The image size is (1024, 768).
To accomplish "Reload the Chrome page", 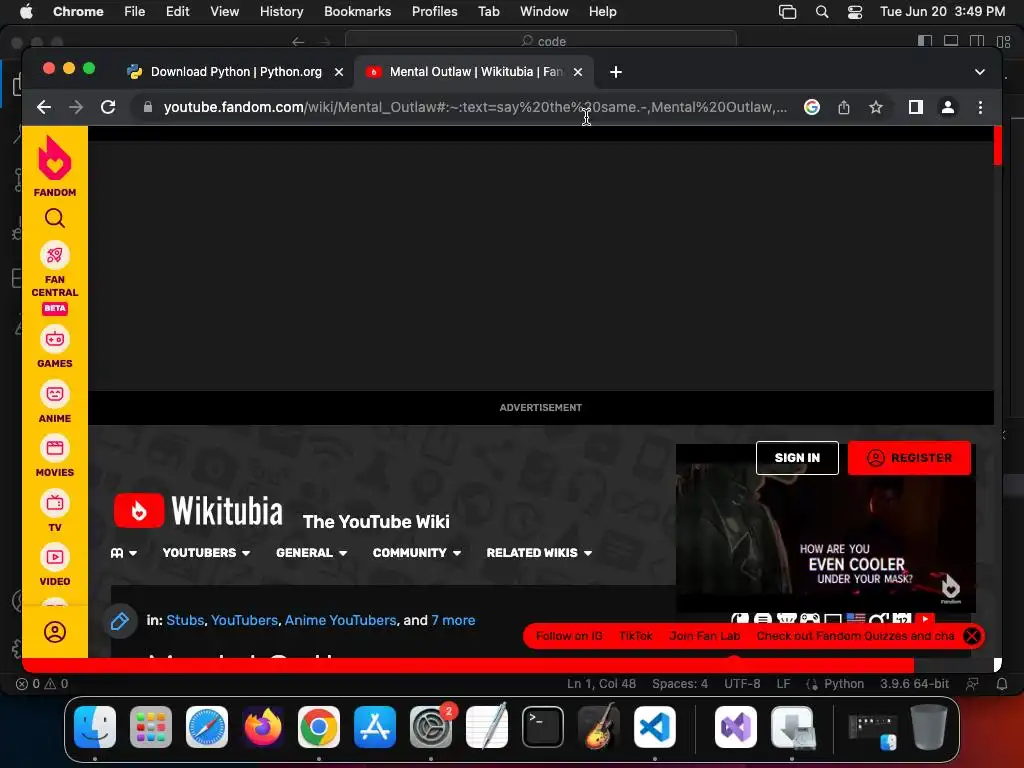I will point(108,107).
